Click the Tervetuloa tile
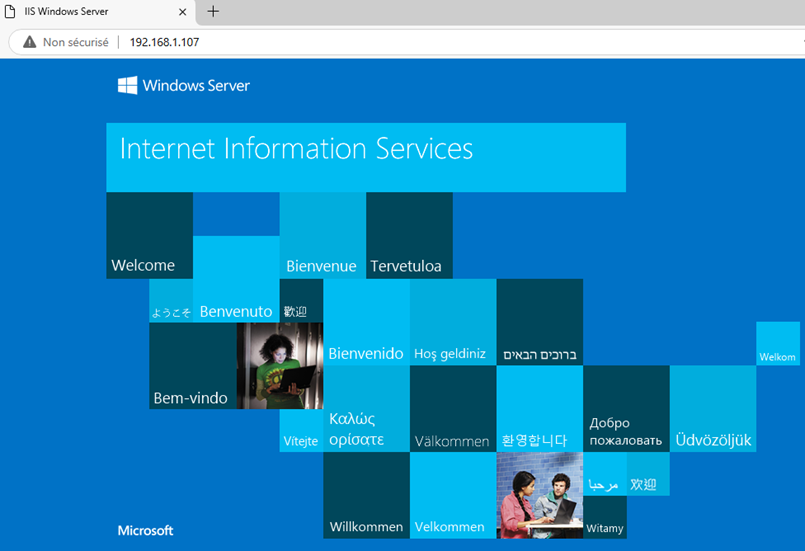 (x=409, y=236)
